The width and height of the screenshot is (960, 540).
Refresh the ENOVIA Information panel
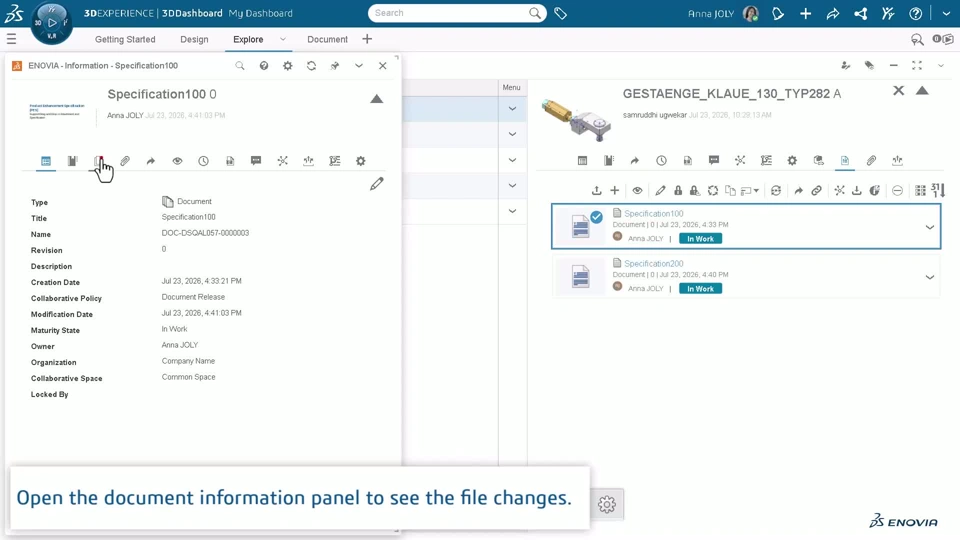tap(312, 66)
